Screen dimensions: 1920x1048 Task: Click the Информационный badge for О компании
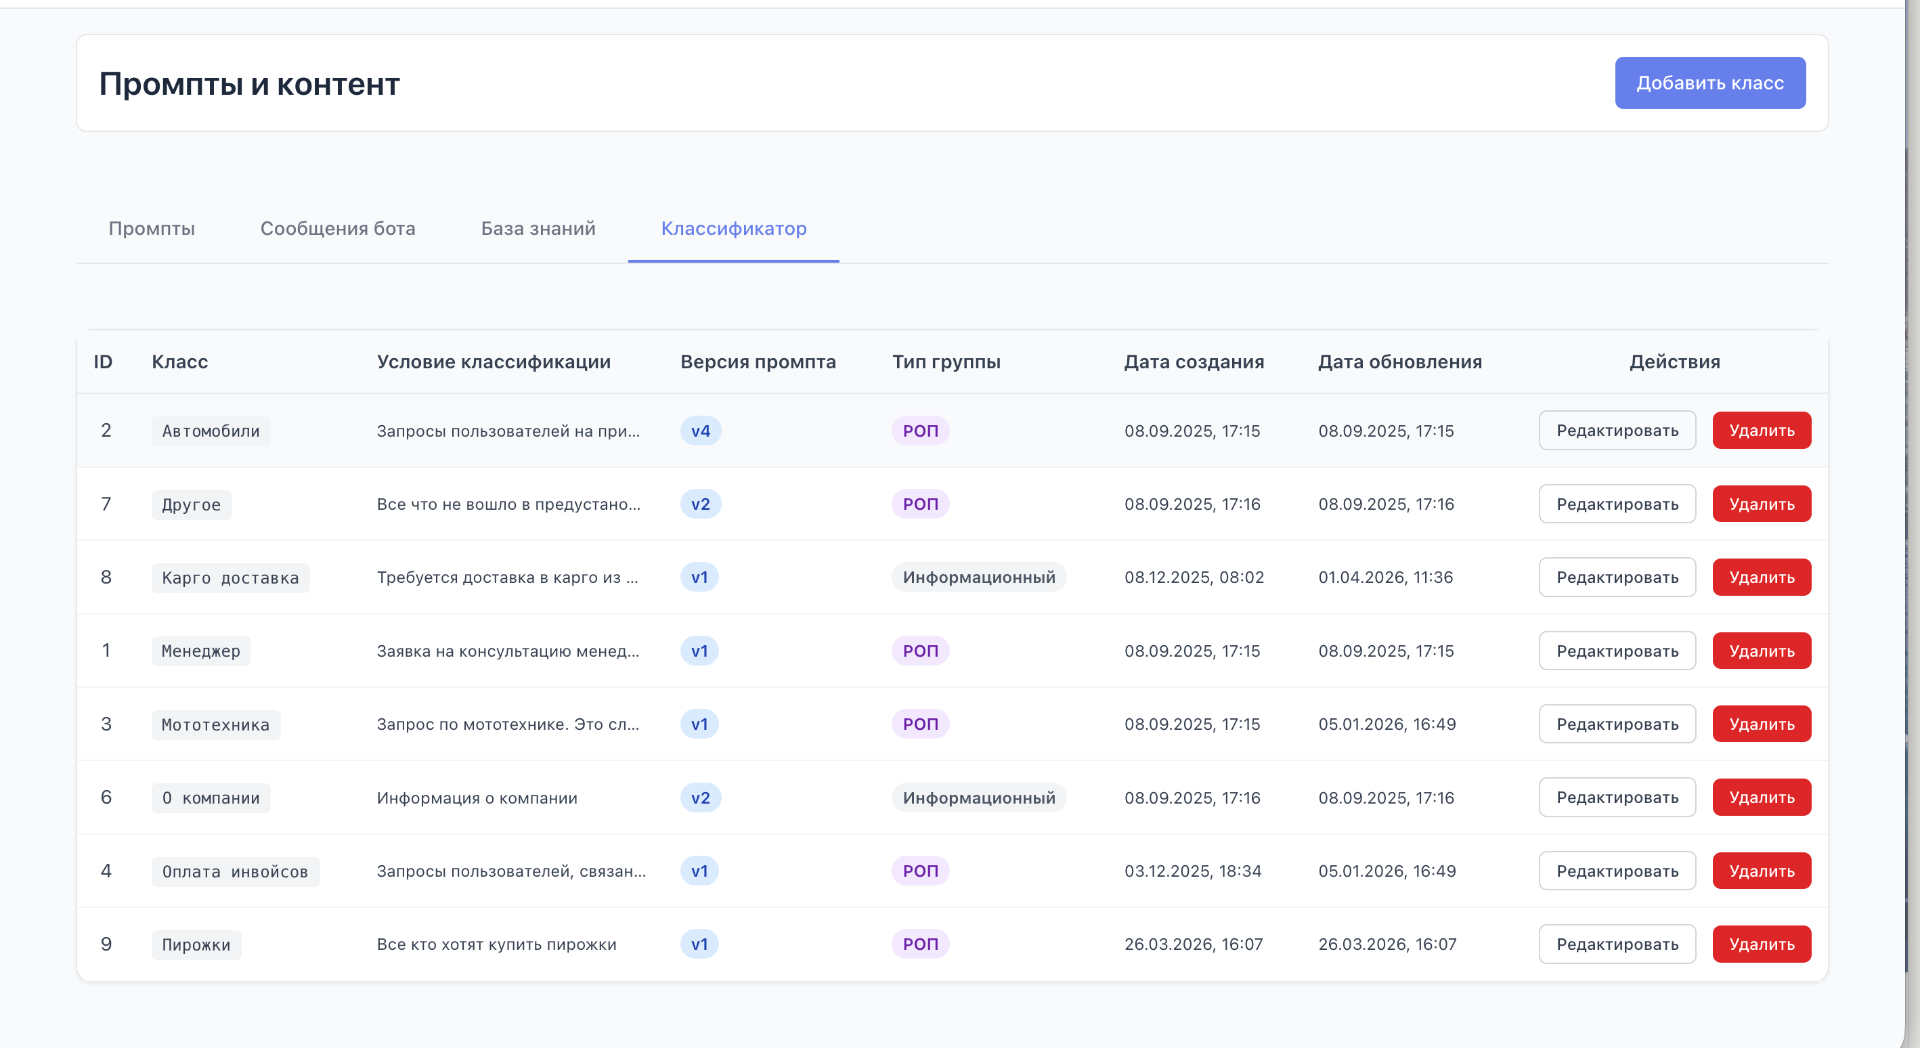click(979, 798)
